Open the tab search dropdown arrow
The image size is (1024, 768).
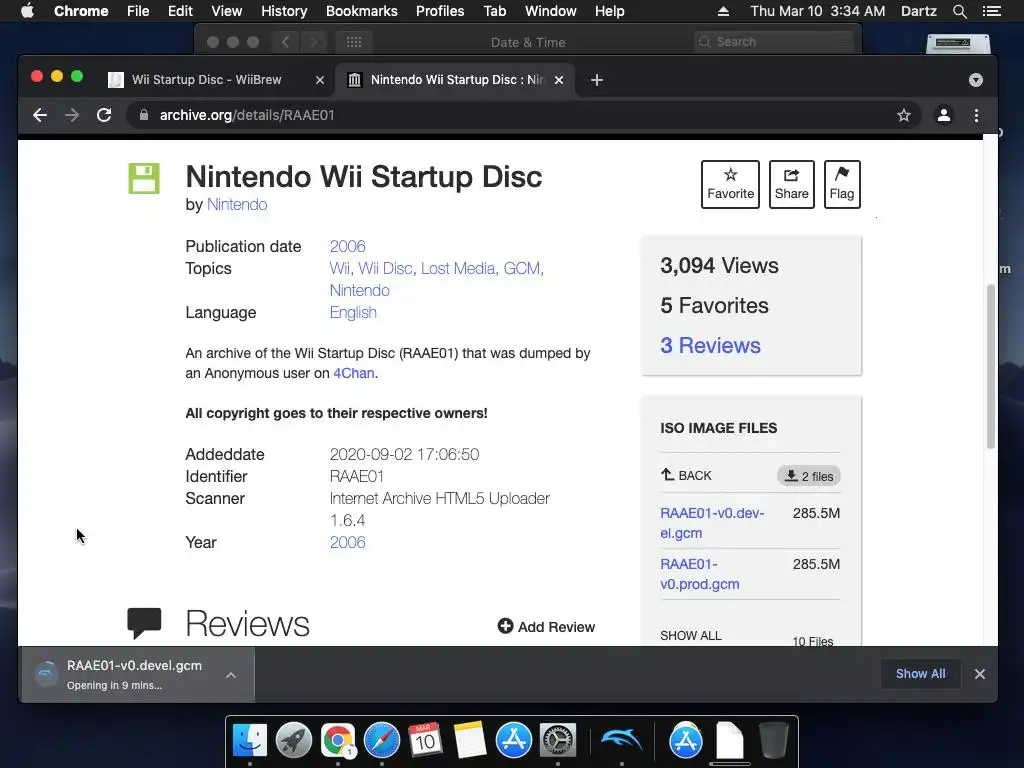[x=976, y=80]
